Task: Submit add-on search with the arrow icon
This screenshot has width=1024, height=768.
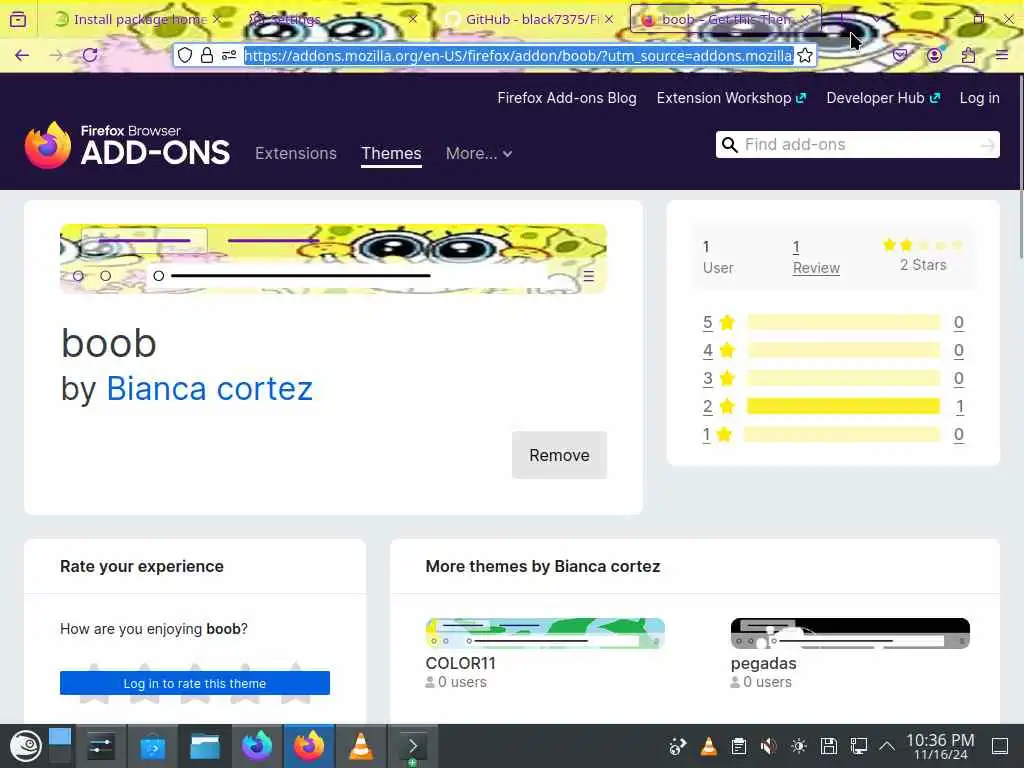Action: tap(988, 145)
